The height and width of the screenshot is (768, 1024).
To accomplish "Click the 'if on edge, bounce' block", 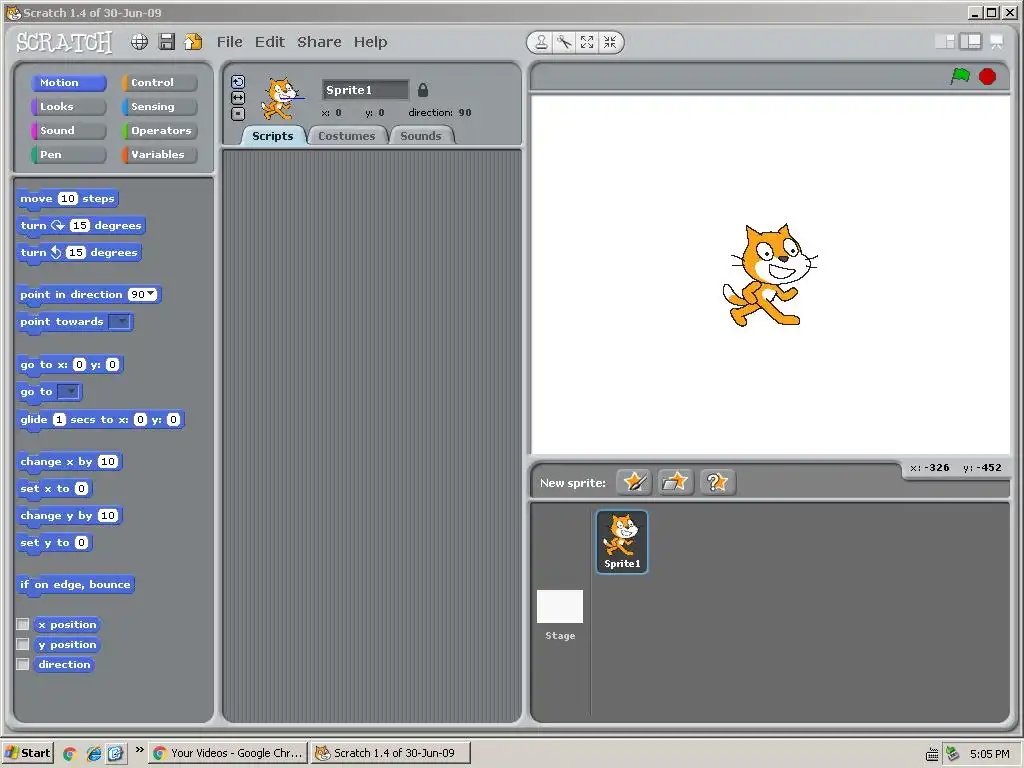I will [75, 584].
